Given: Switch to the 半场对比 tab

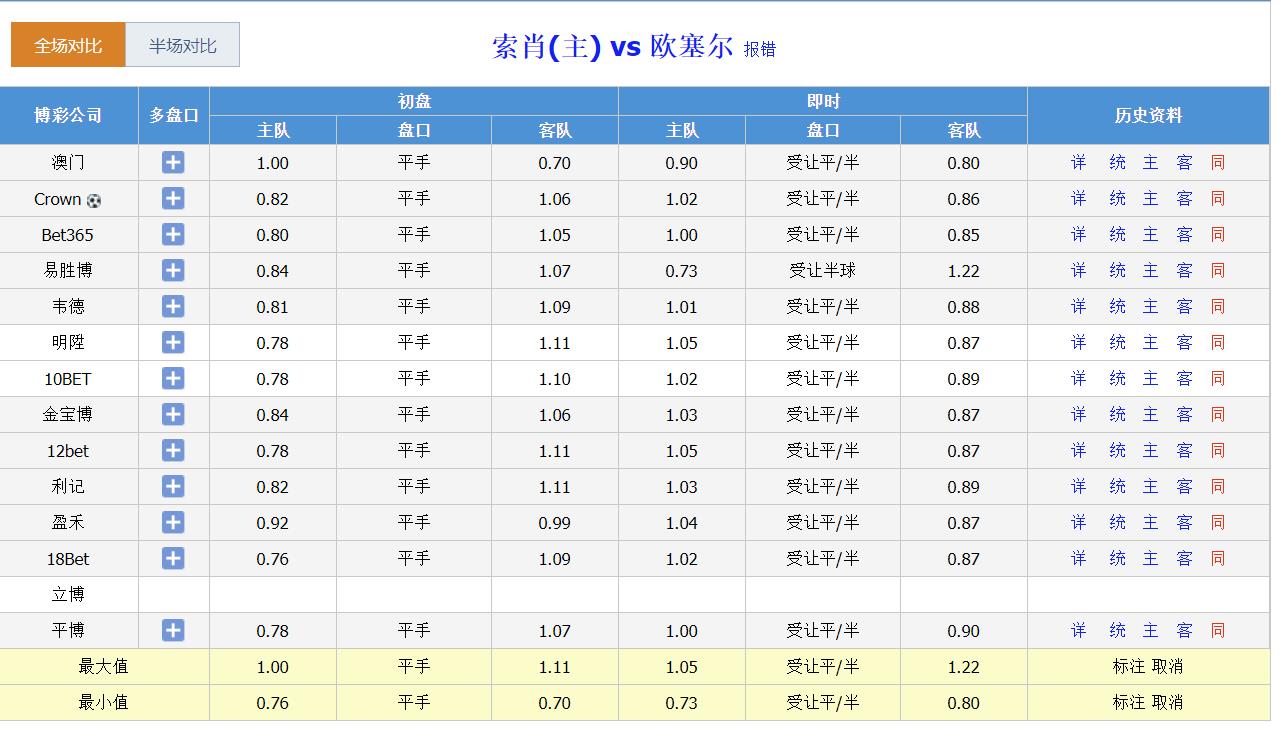Looking at the screenshot, I should [182, 45].
